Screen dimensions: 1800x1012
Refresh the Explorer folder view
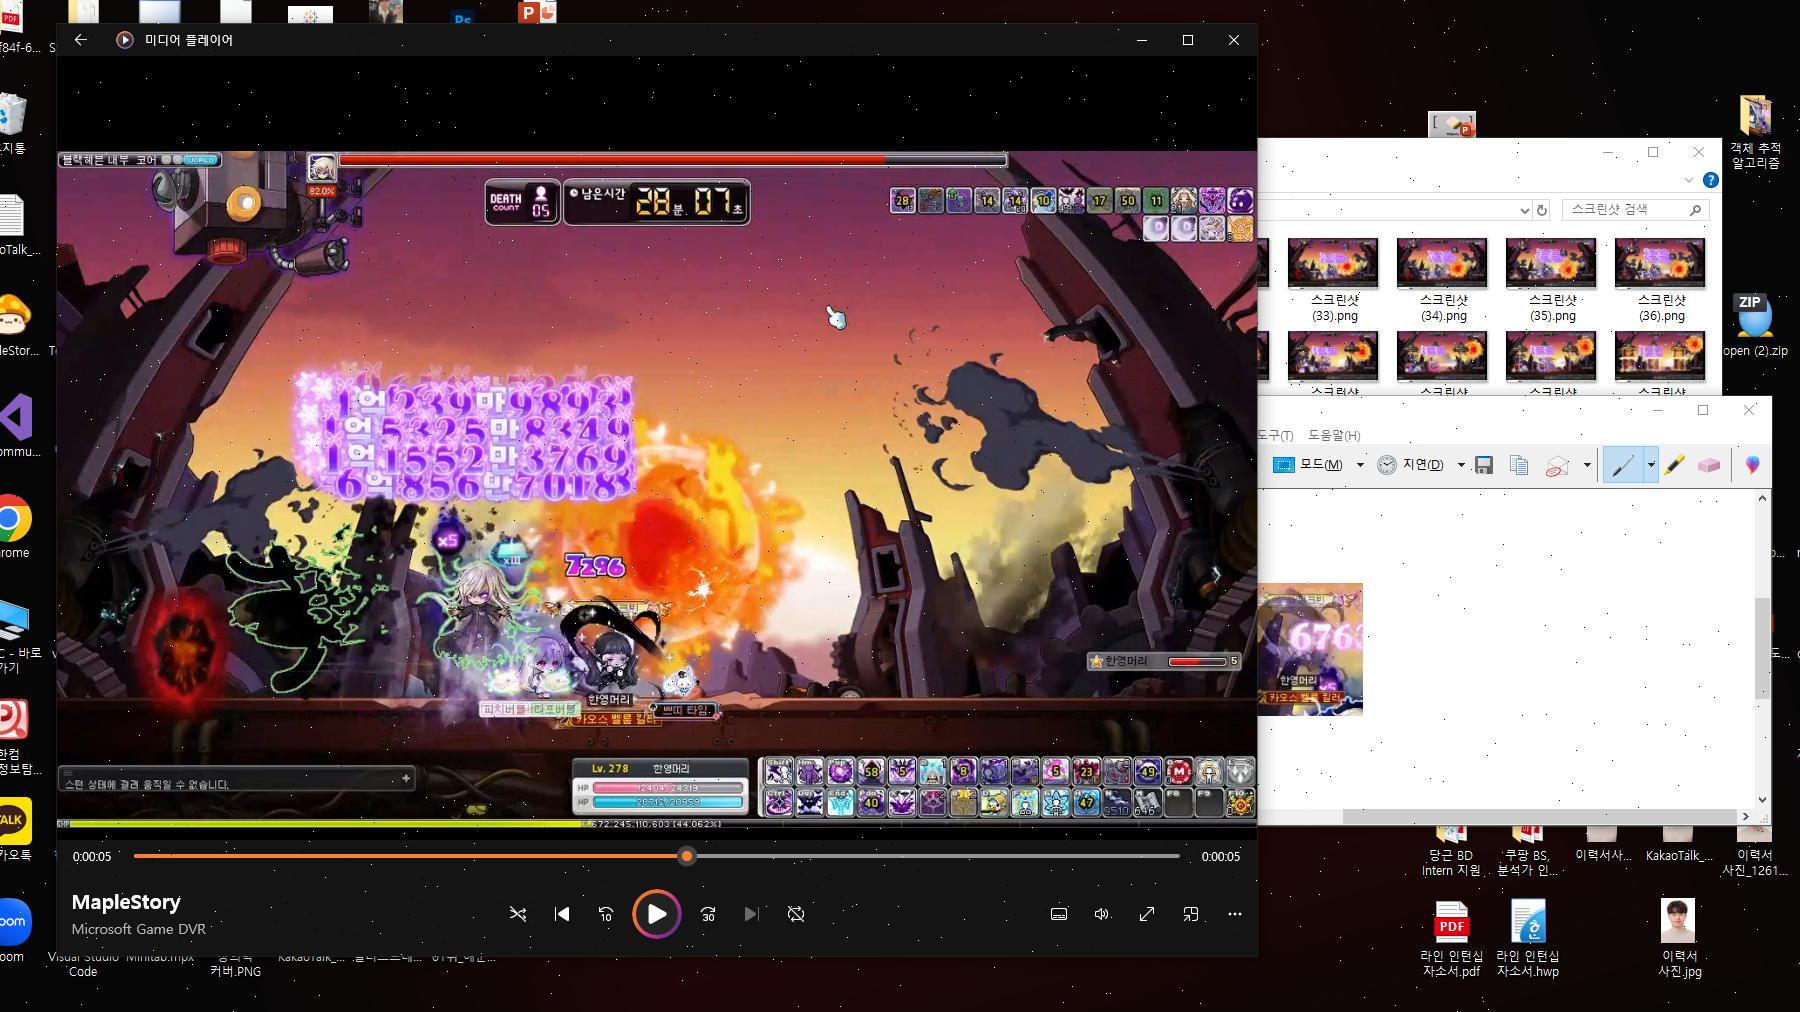1542,210
